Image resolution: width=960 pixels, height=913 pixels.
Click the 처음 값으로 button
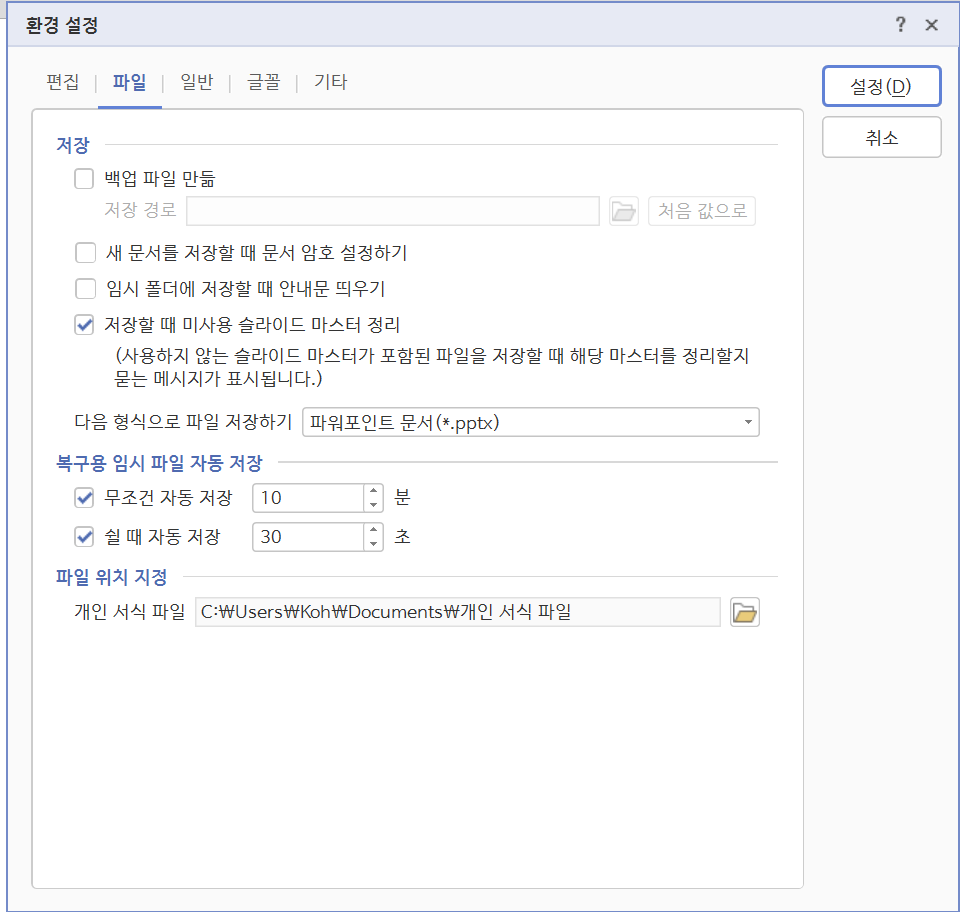702,211
